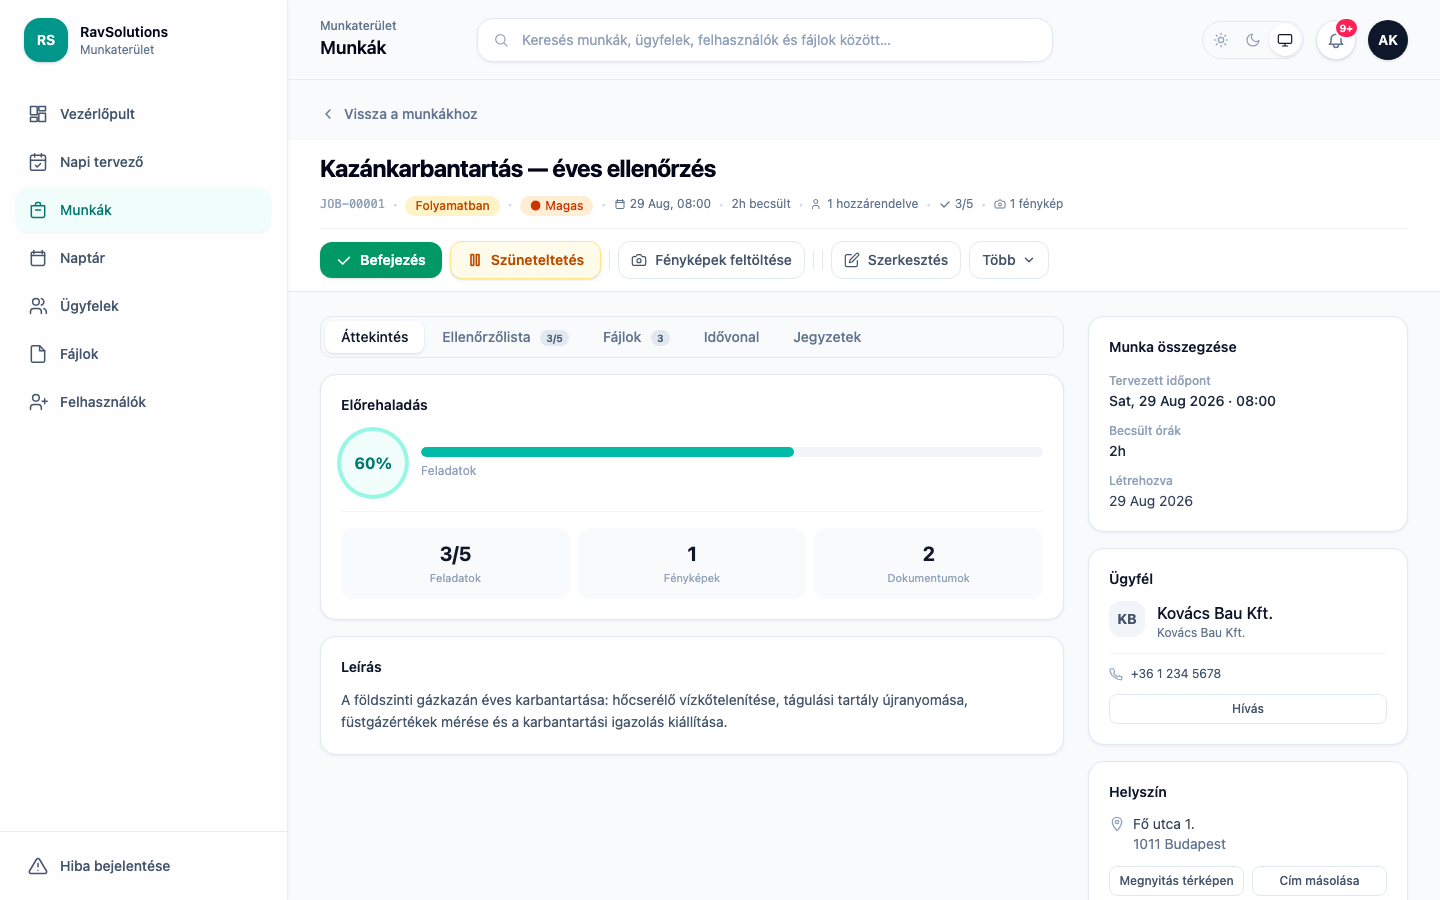The image size is (1440, 900).
Task: Open Naptár calendar page
Action: click(x=144, y=258)
